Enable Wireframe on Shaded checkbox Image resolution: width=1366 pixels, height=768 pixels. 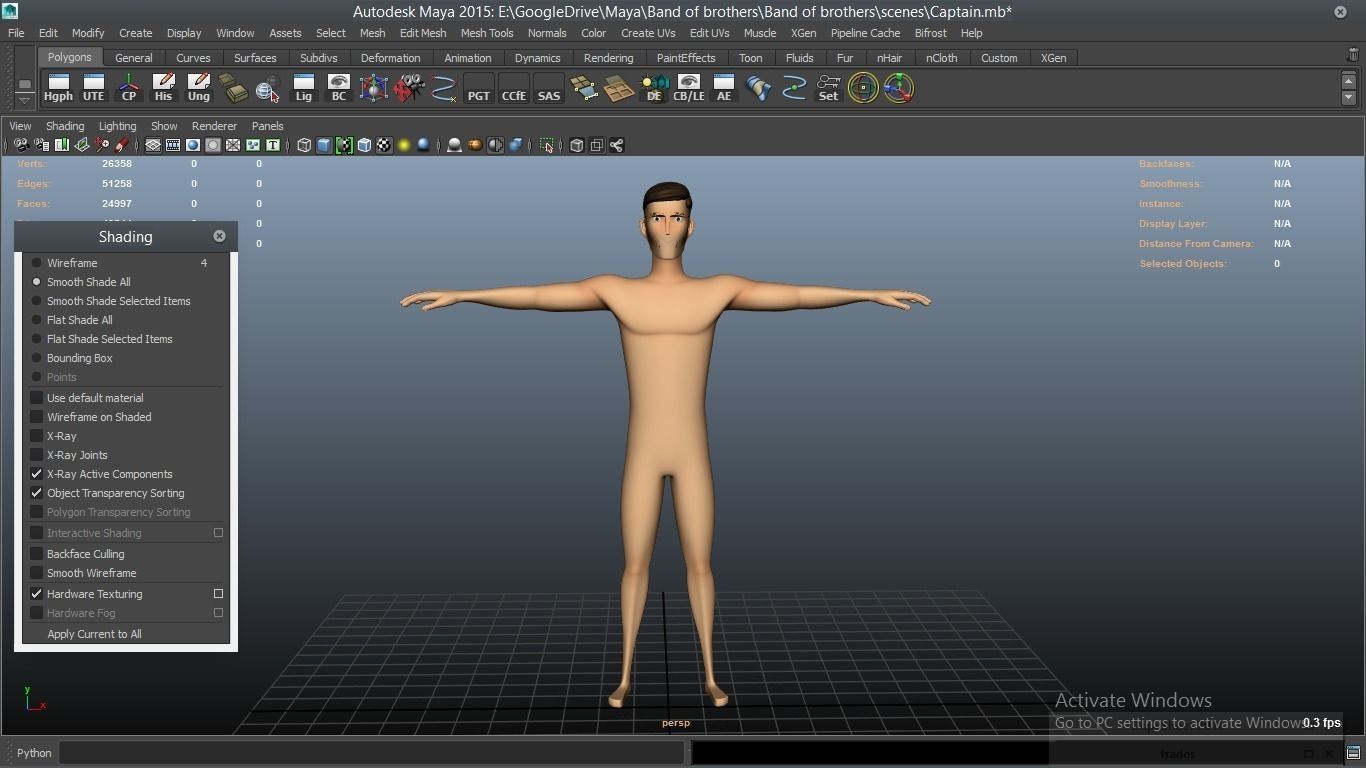point(37,417)
